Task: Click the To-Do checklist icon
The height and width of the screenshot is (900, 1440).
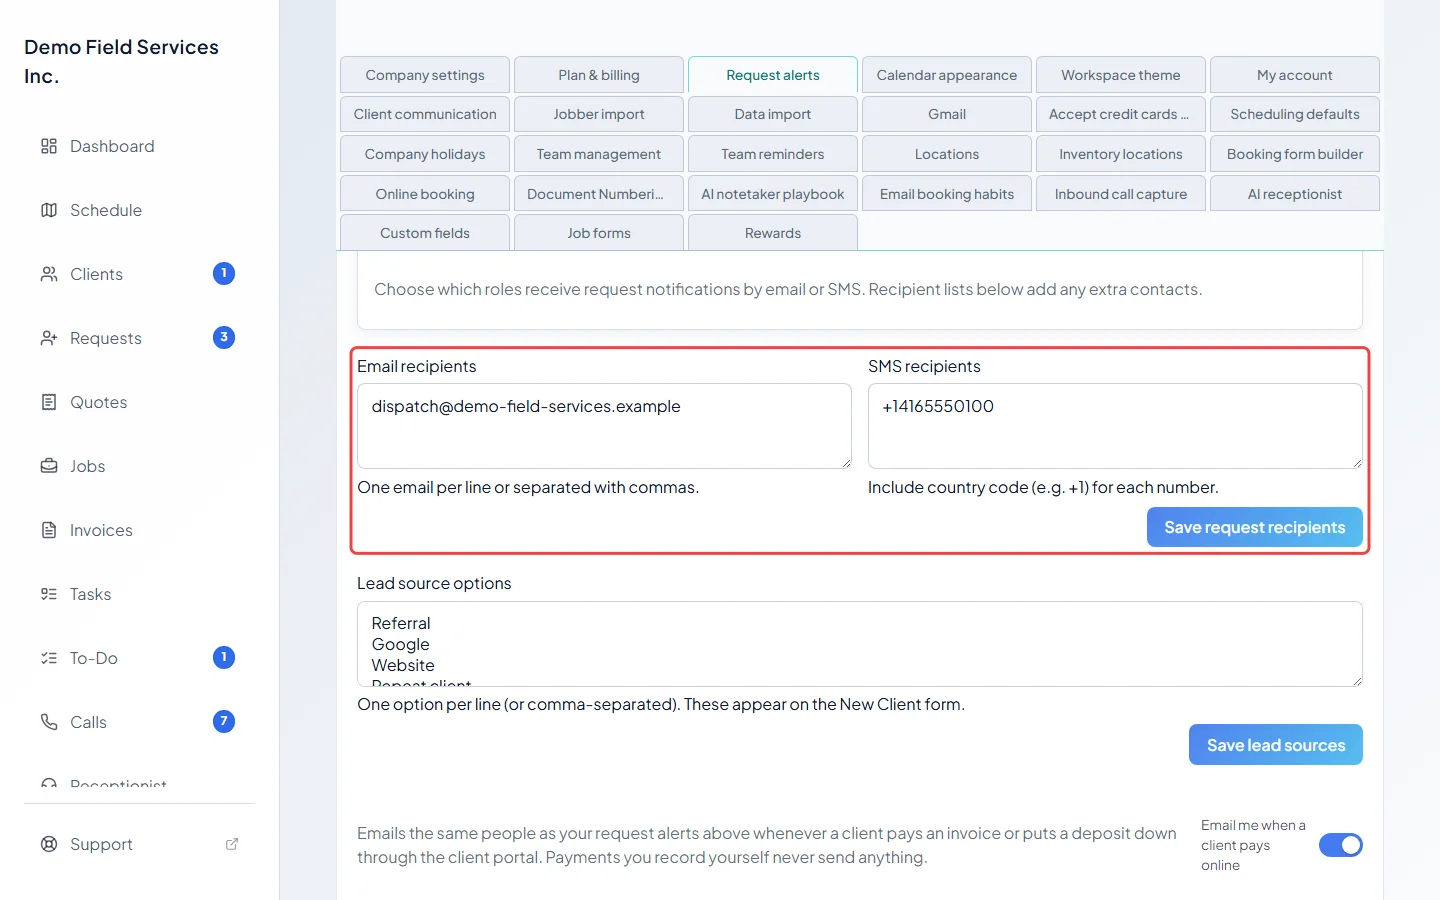Action: coord(49,658)
